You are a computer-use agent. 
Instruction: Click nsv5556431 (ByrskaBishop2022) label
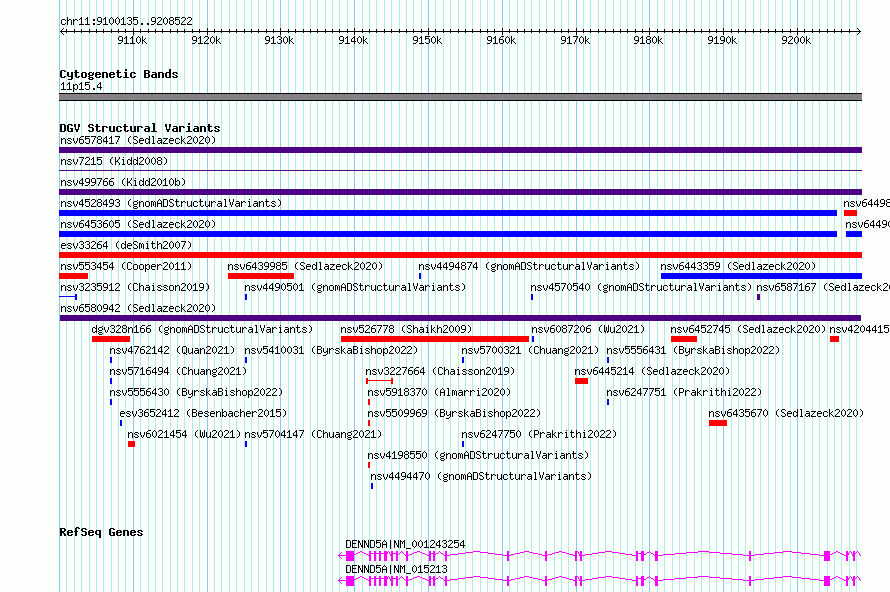coord(693,350)
